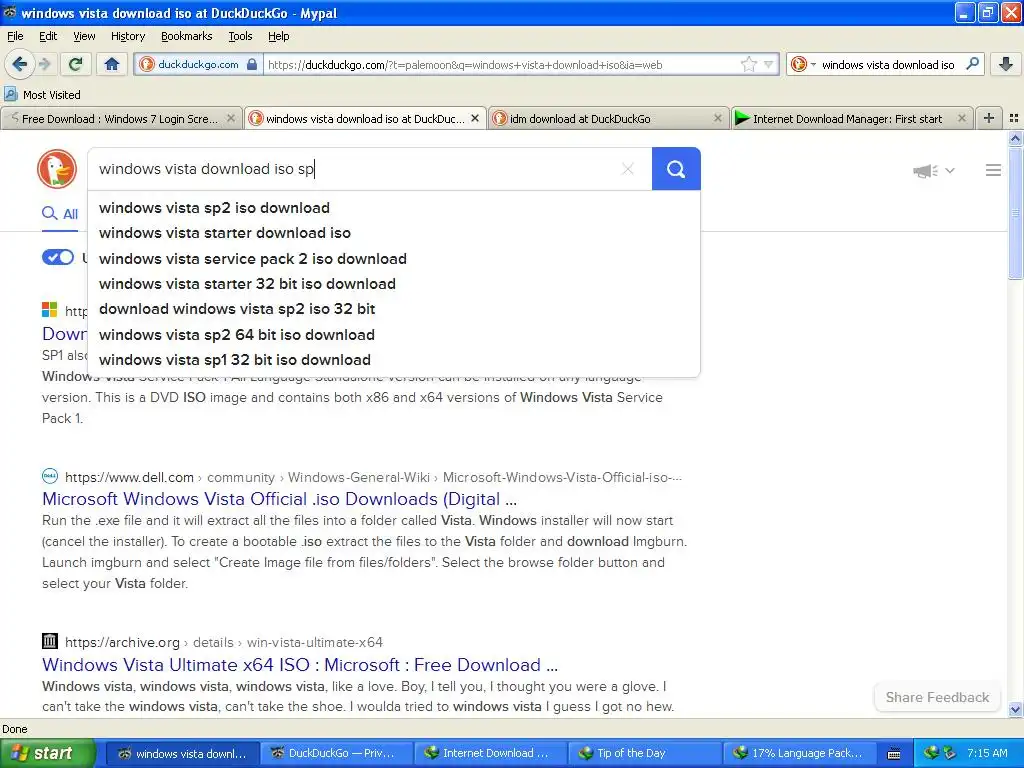Open the Bookmarks menu

click(x=186, y=36)
